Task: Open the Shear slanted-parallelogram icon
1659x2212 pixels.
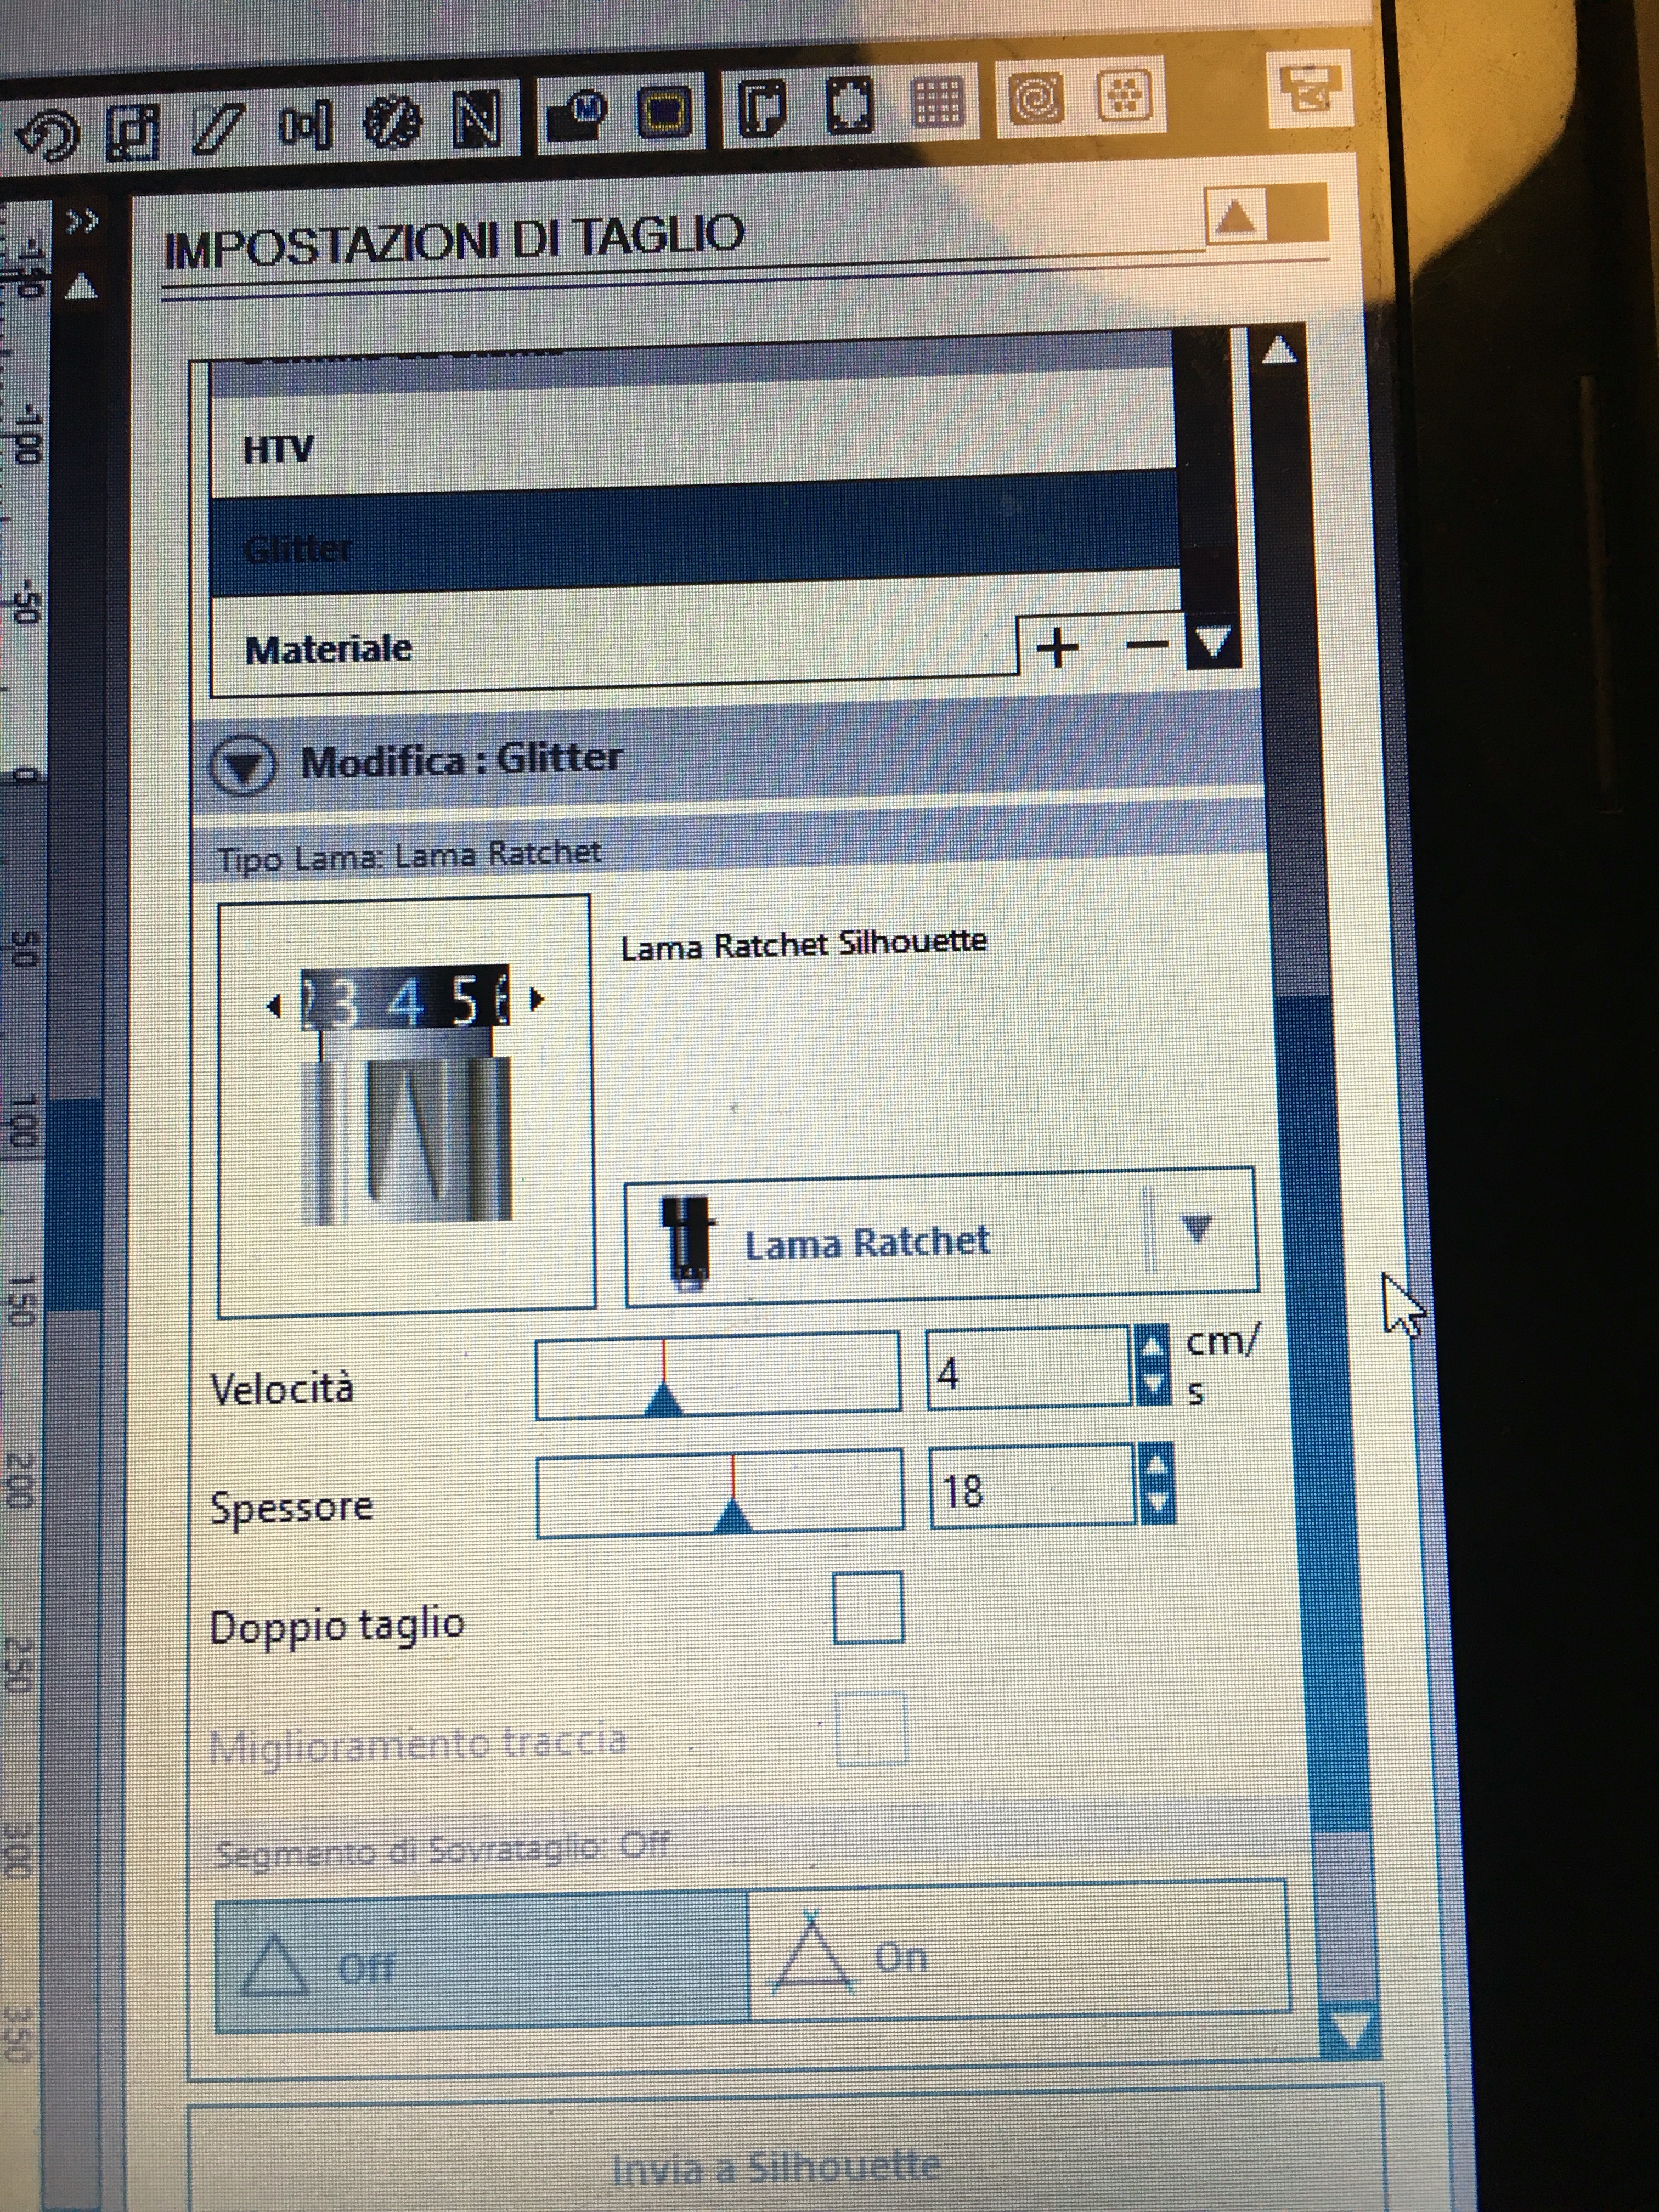Action: (x=217, y=130)
